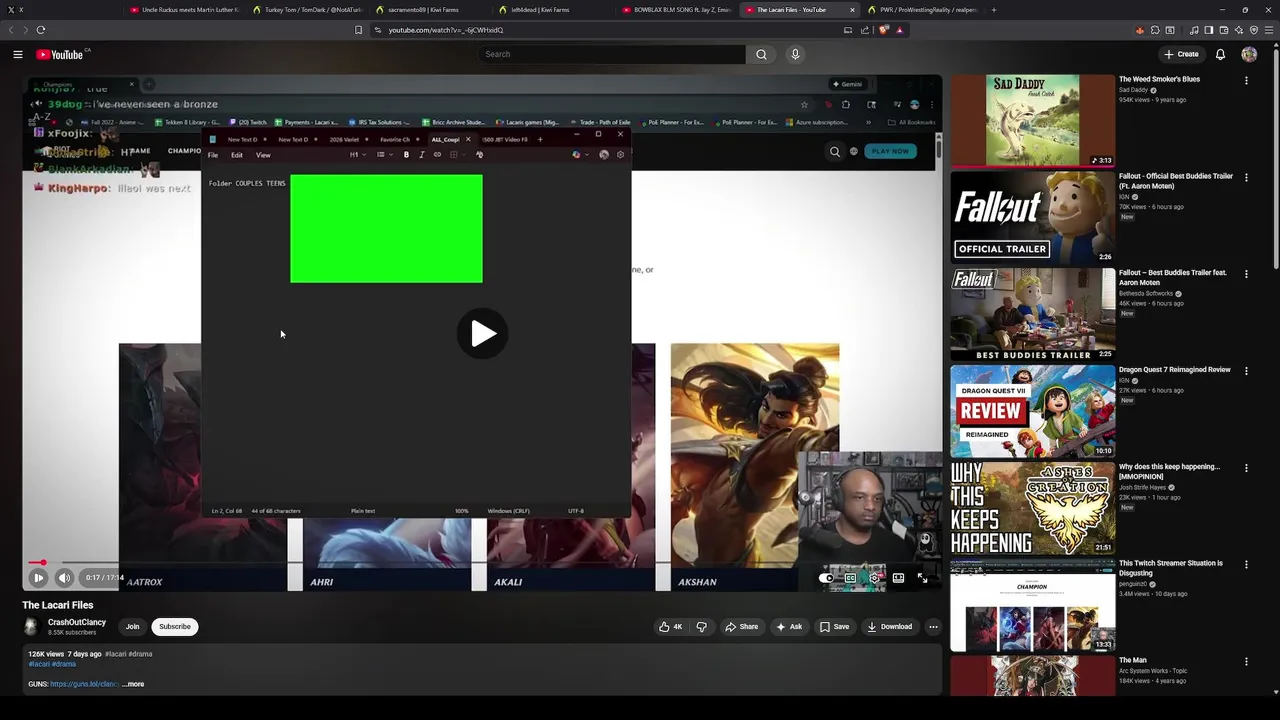Open the Dragon Quest 7 Reimagined Review thumbnail
This screenshot has width=1280, height=720.
pyautogui.click(x=1032, y=411)
